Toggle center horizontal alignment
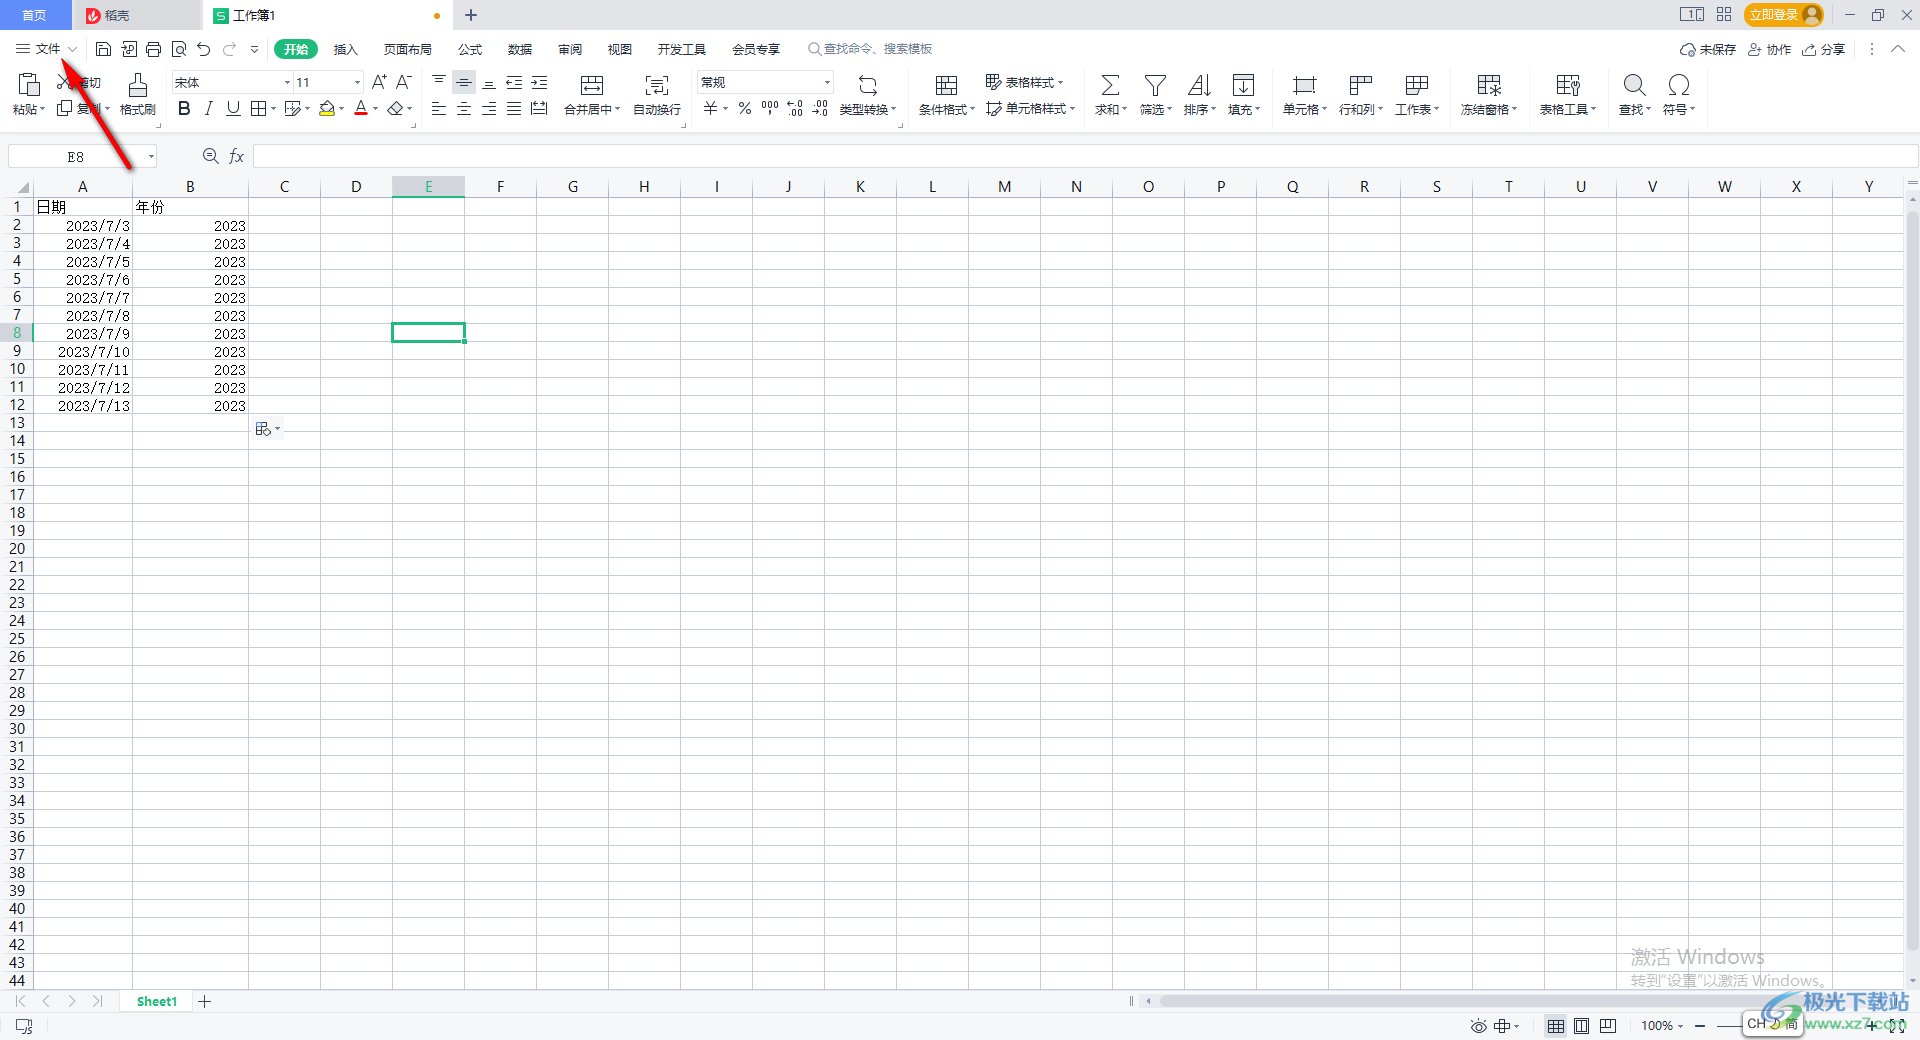 point(464,109)
